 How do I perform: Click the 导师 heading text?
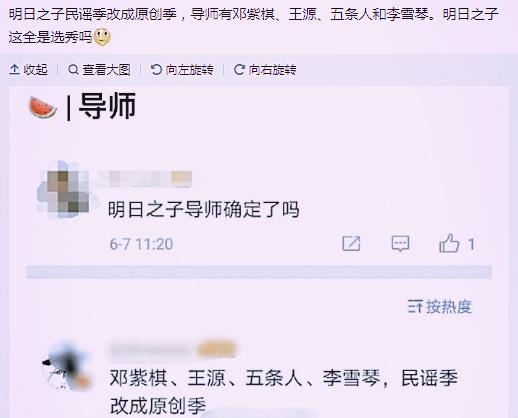[107, 106]
